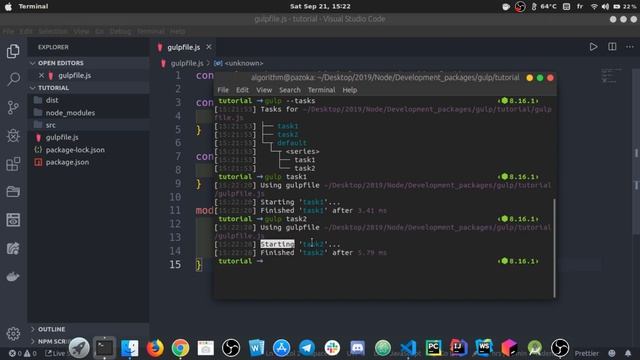The height and width of the screenshot is (360, 640).
Task: Open Visual Studio Code from the dock
Action: (x=408, y=348)
